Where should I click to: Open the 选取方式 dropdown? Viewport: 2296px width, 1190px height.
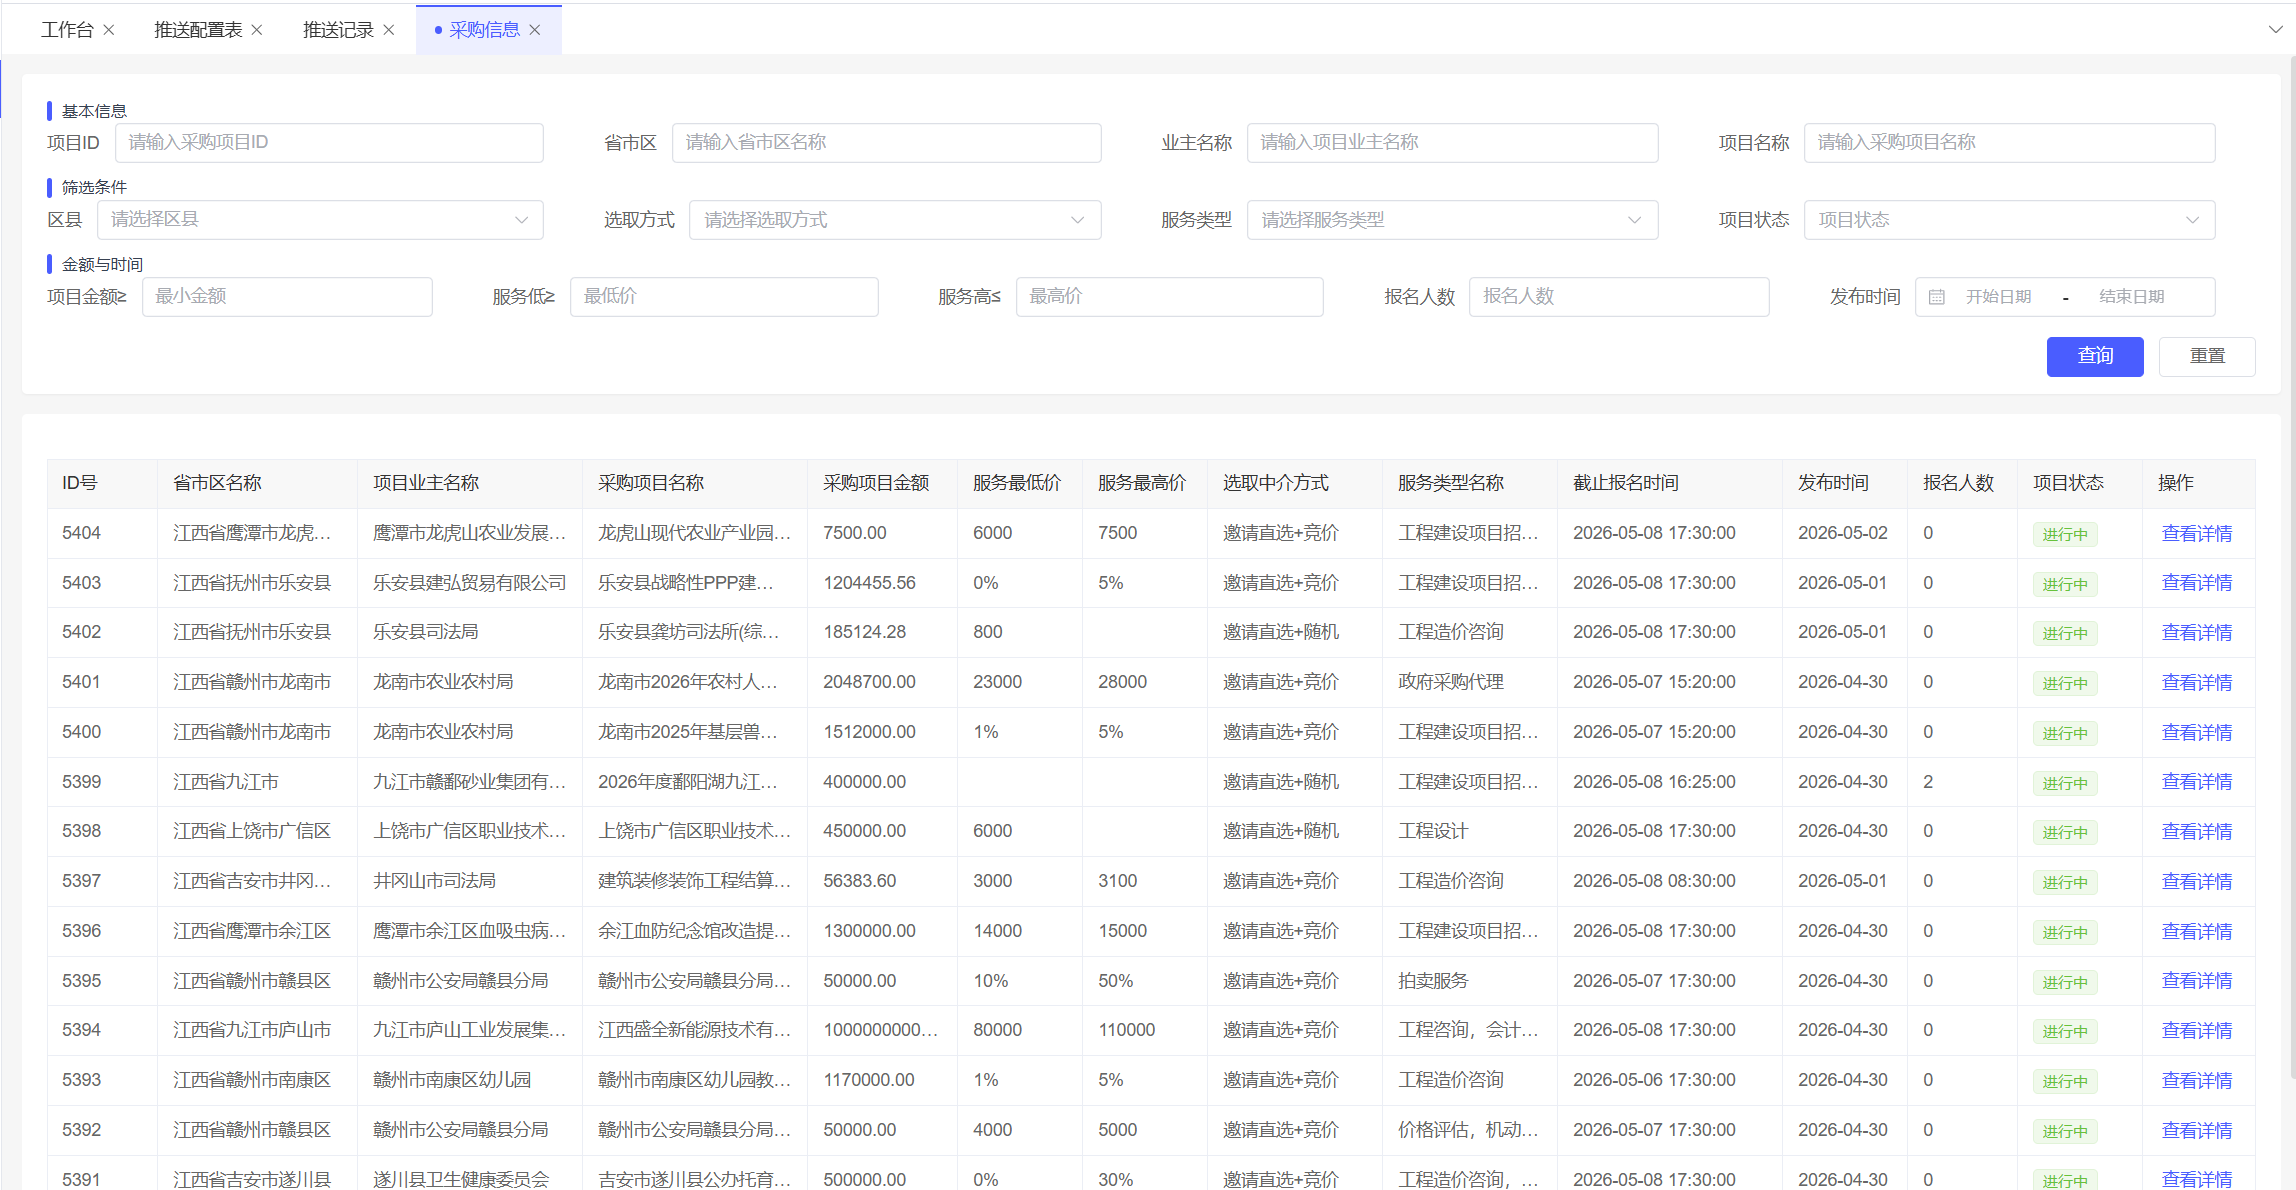[895, 220]
